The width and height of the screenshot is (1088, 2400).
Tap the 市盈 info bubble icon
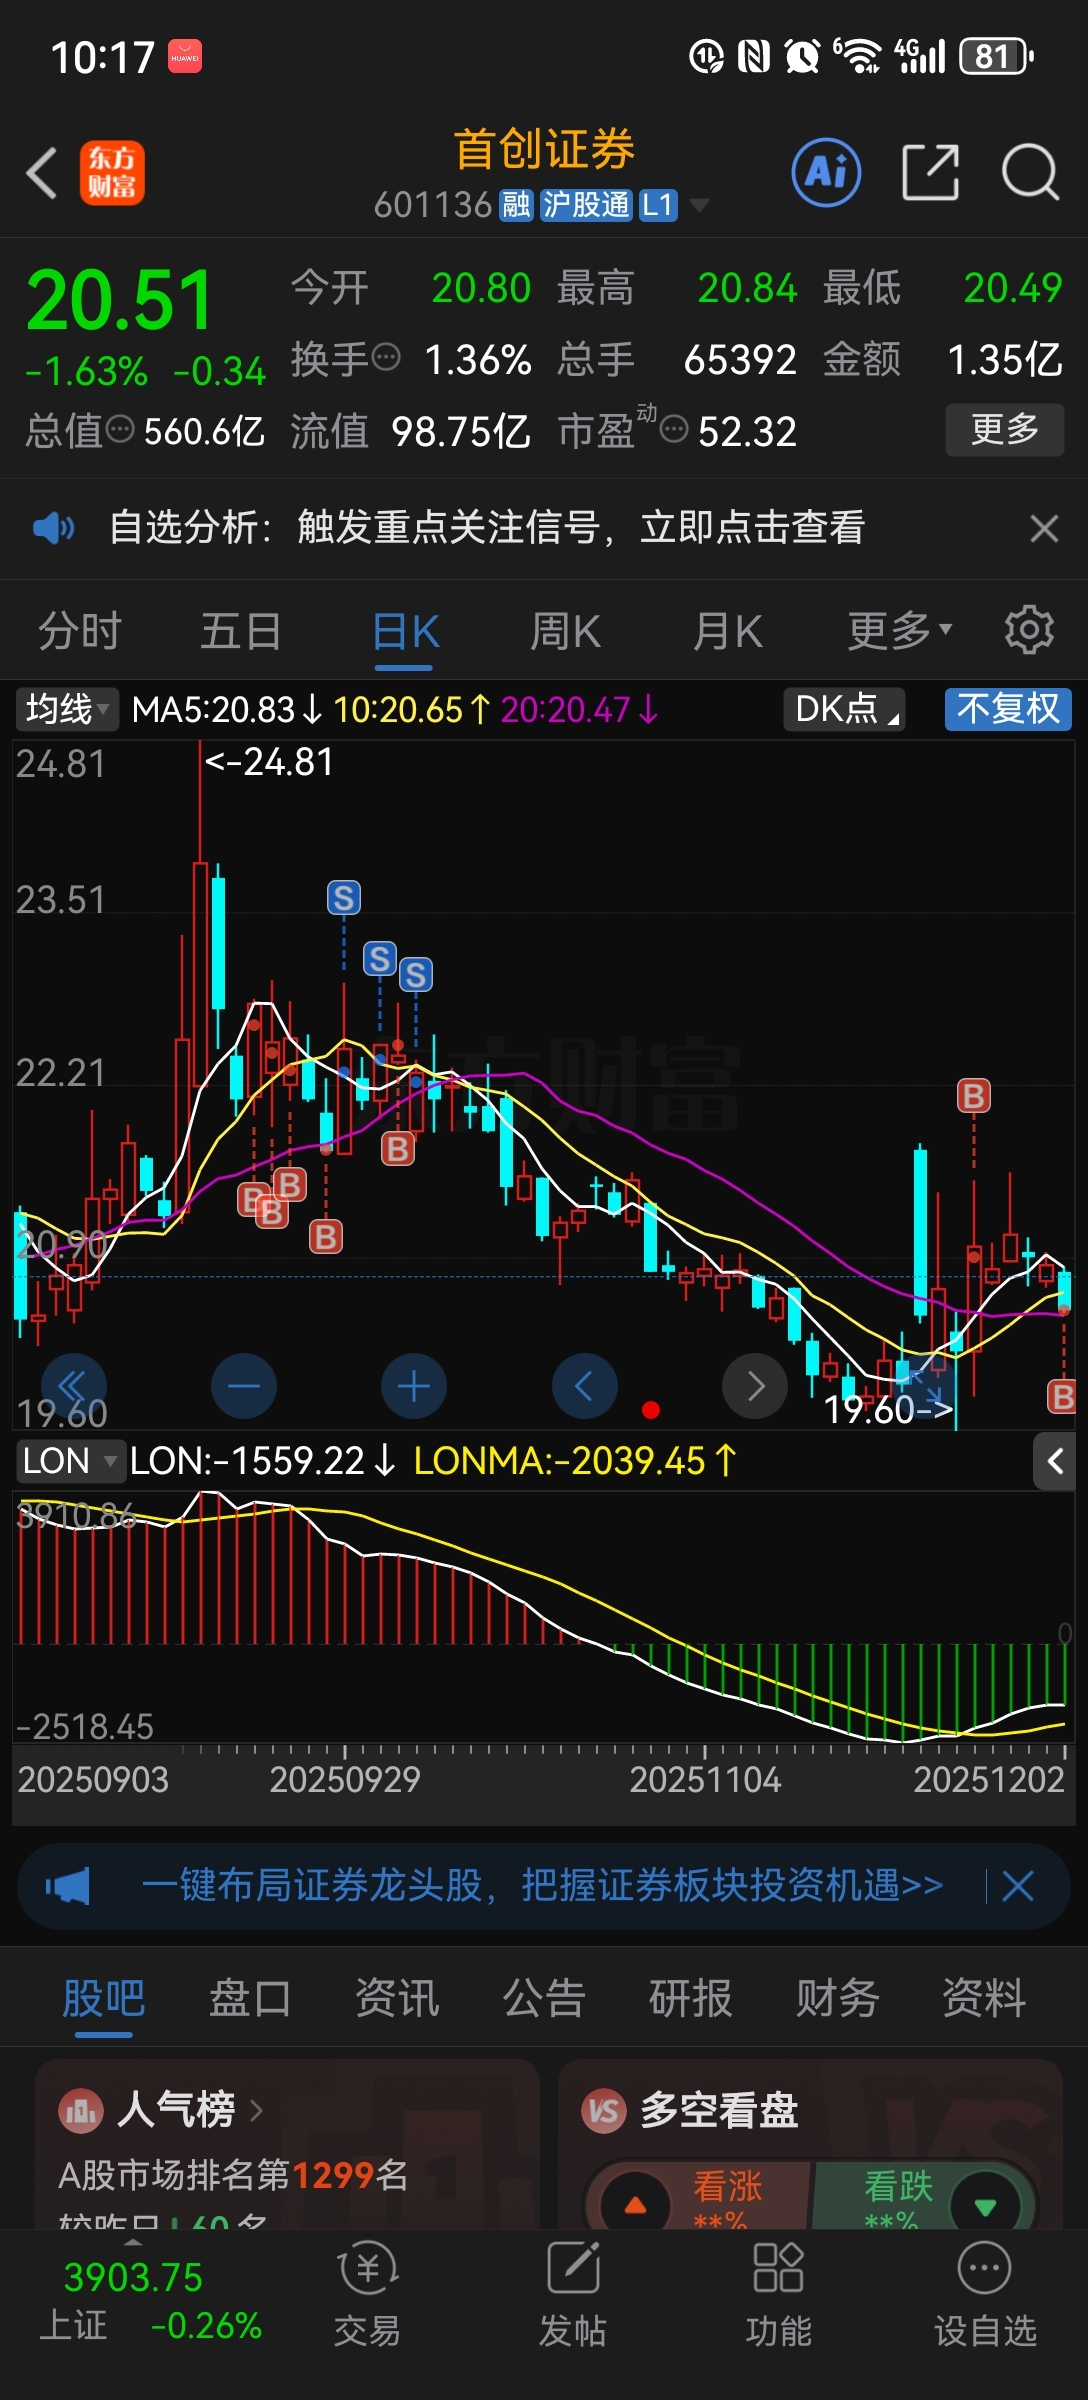click(x=675, y=430)
